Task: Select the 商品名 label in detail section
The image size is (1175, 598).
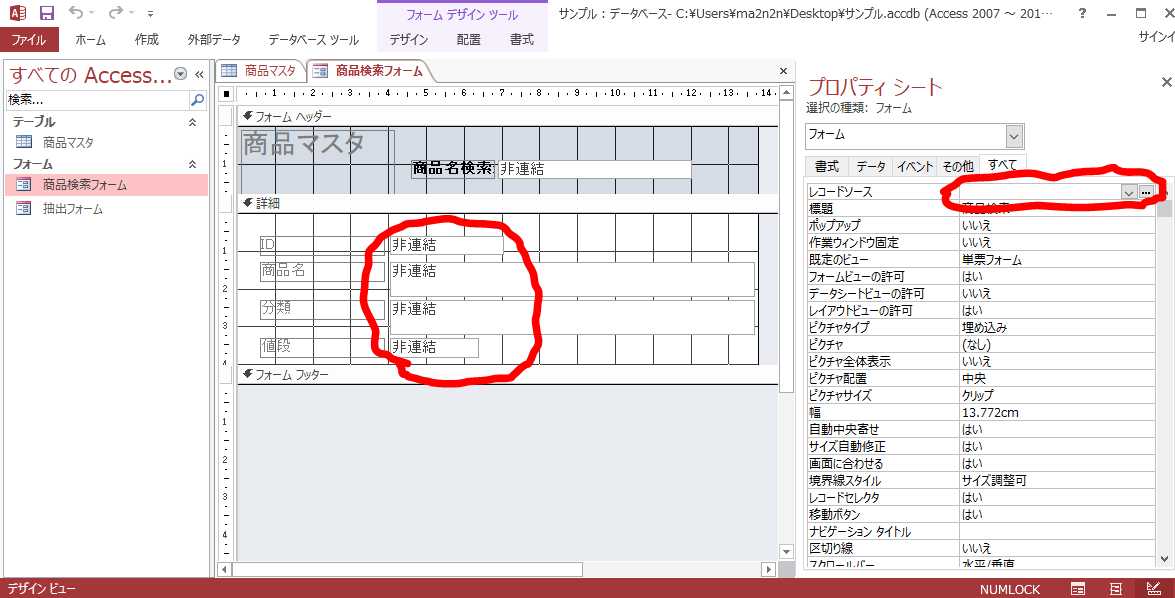Action: (321, 271)
